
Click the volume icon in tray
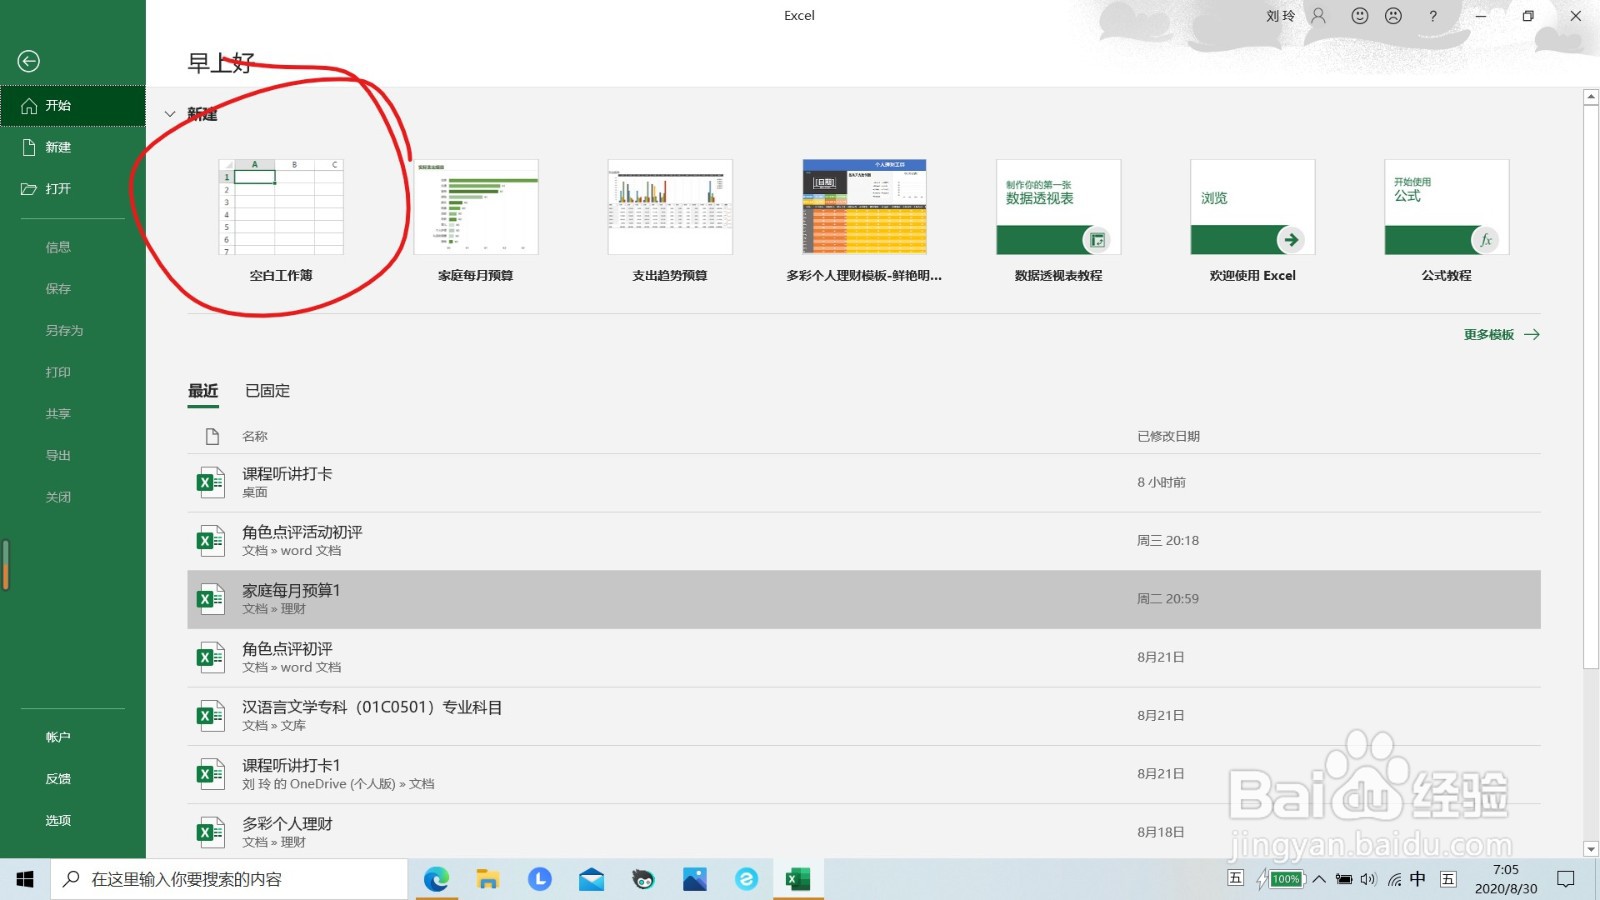pyautogui.click(x=1368, y=879)
